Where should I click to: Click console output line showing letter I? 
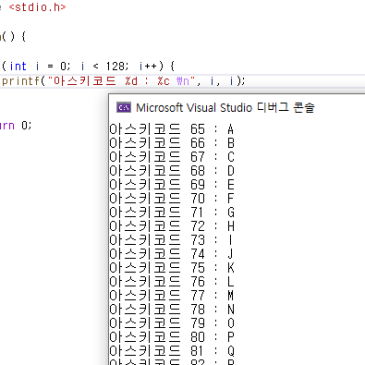[172, 240]
